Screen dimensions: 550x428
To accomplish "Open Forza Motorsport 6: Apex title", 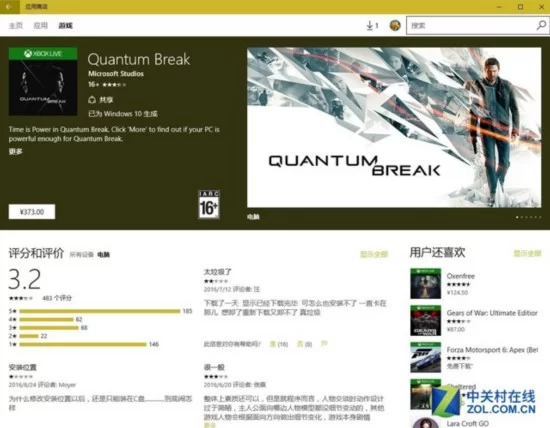I will [492, 350].
